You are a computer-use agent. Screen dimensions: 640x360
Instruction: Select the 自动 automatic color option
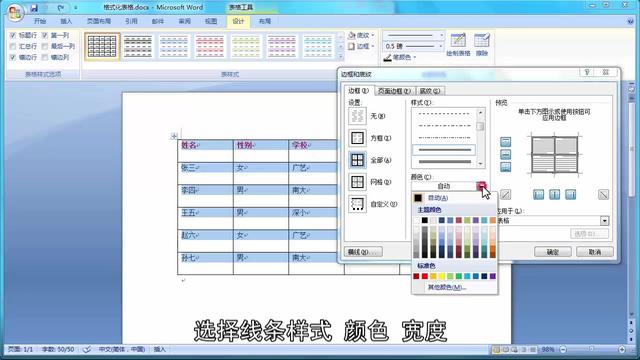click(438, 198)
